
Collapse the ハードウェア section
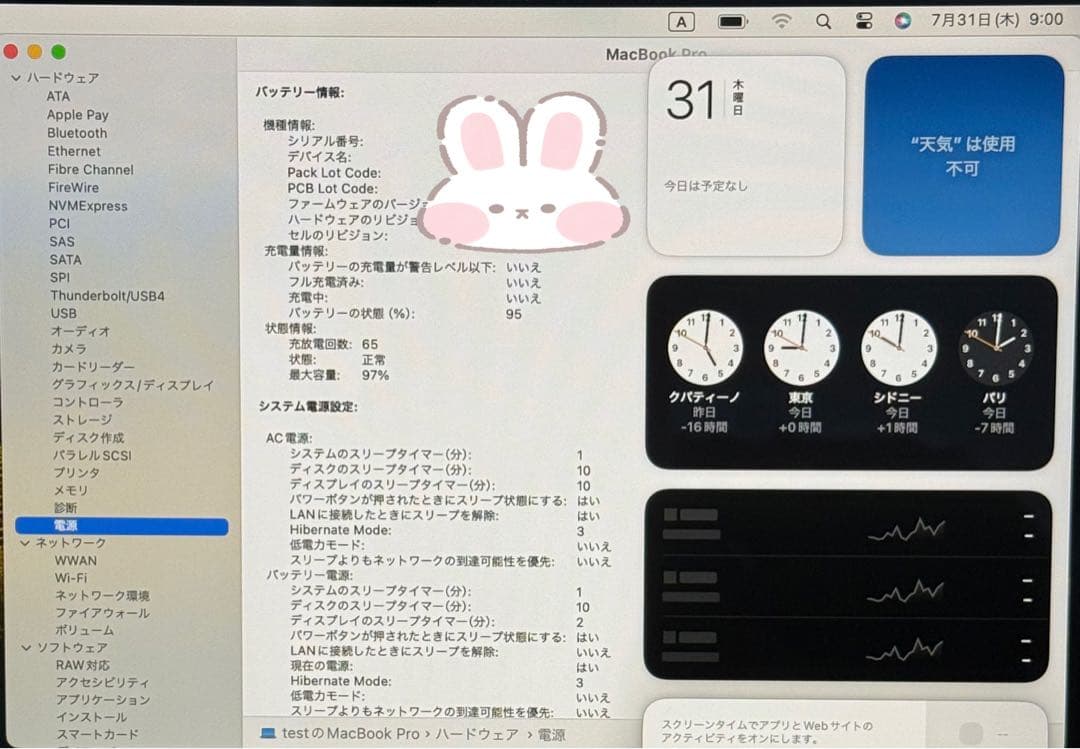14,77
